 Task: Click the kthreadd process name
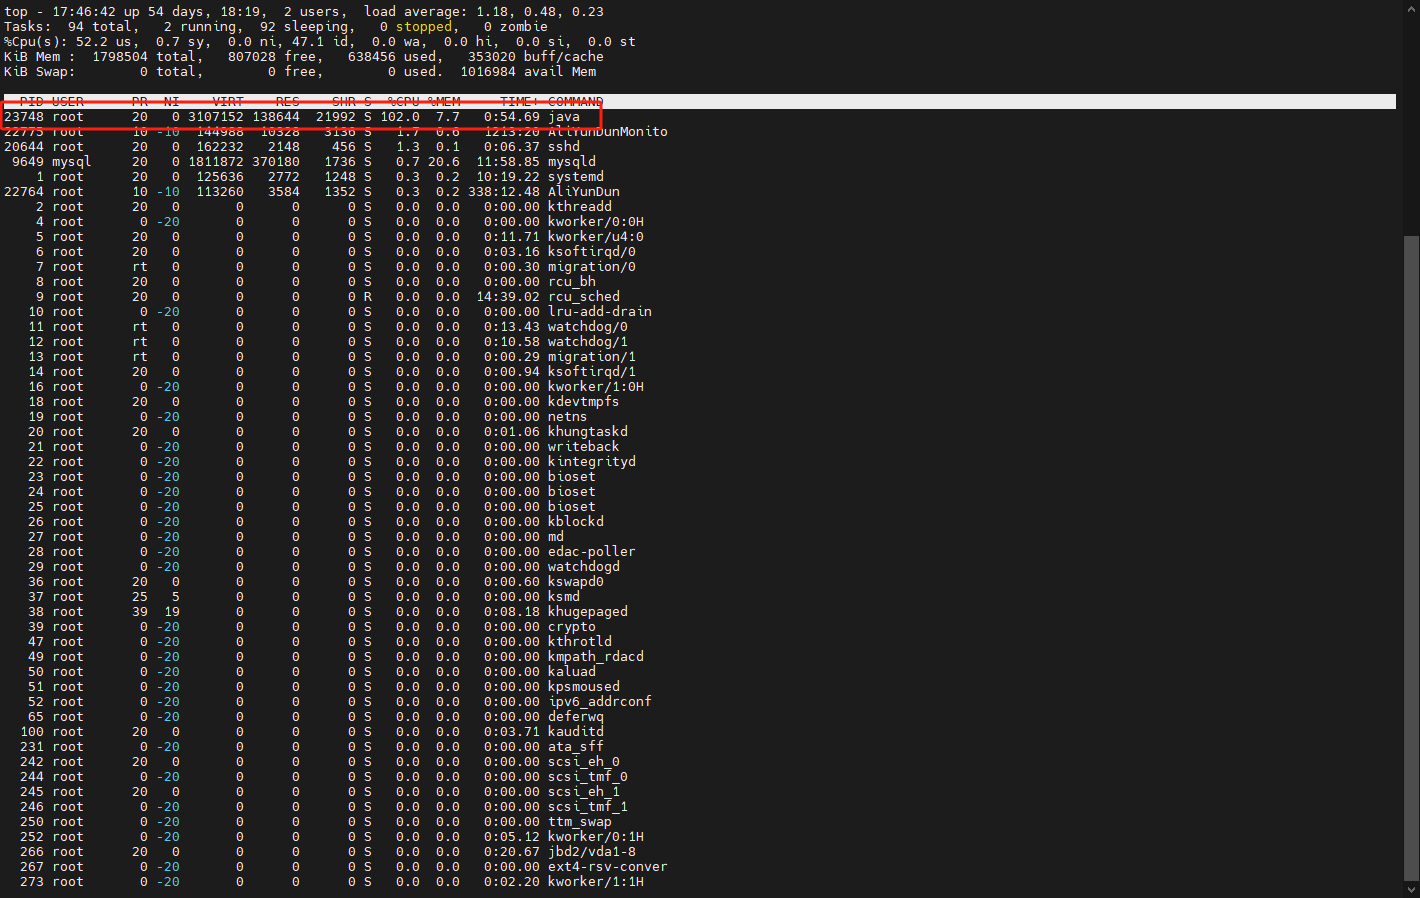pyautogui.click(x=580, y=207)
